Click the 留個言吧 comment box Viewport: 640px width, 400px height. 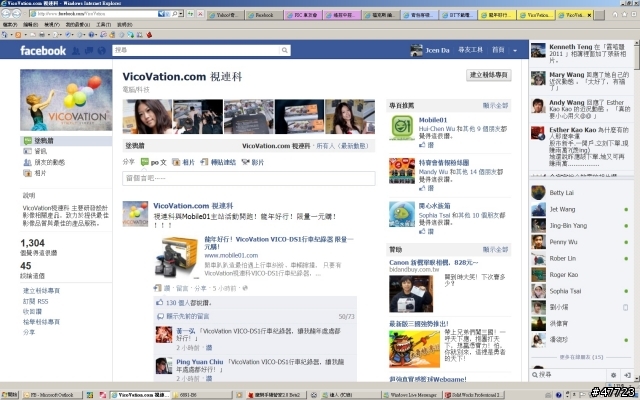click(249, 178)
